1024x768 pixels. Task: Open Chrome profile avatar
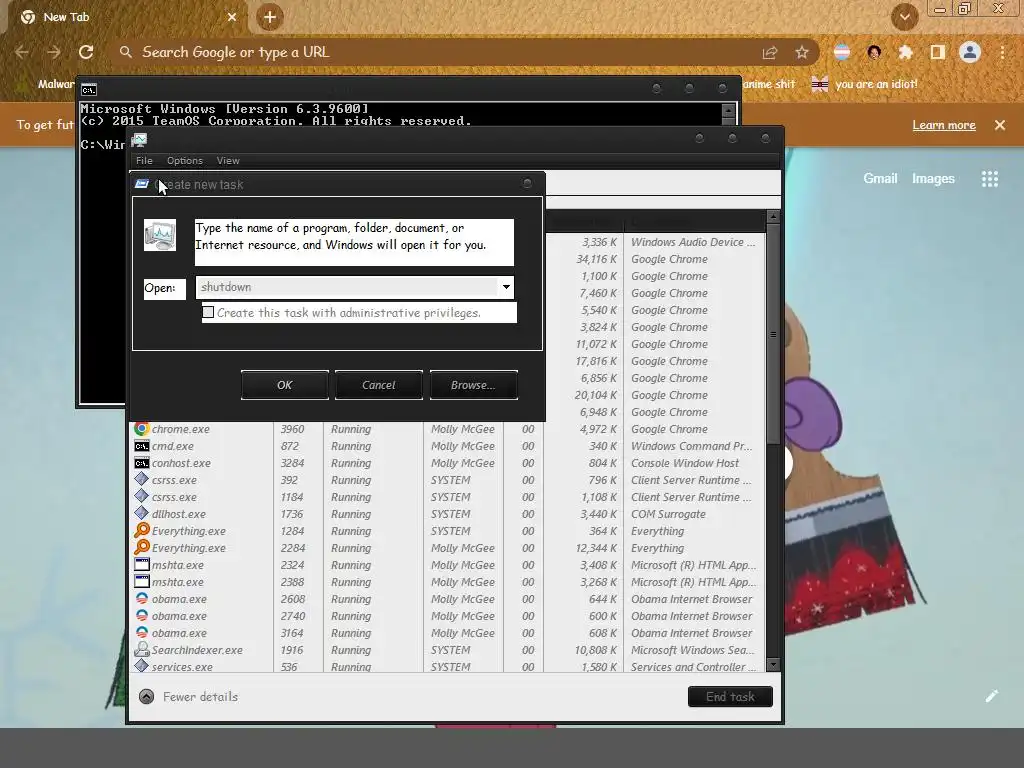coord(970,52)
